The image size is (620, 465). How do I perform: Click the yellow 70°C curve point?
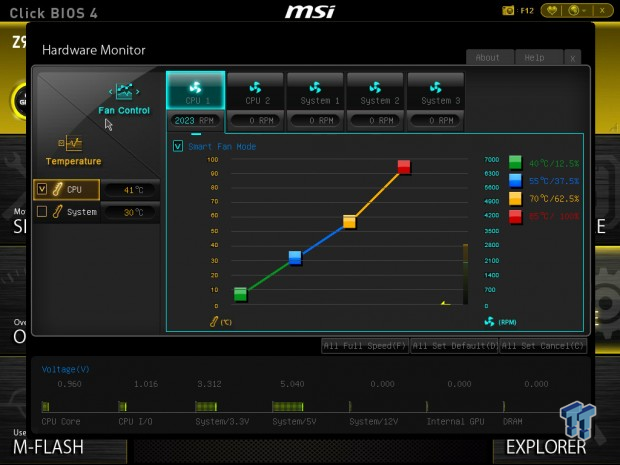[350, 222]
